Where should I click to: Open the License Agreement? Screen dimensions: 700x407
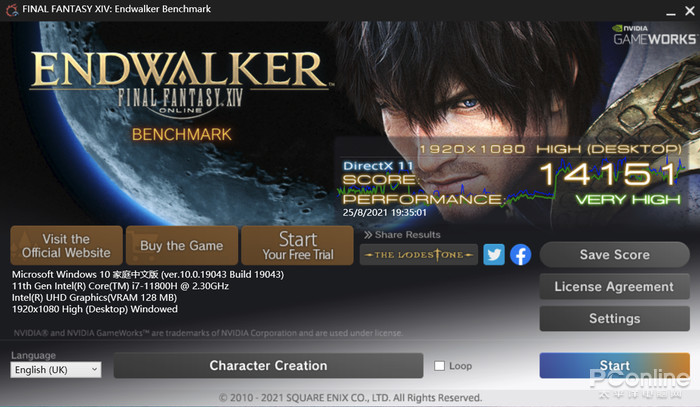pos(615,287)
